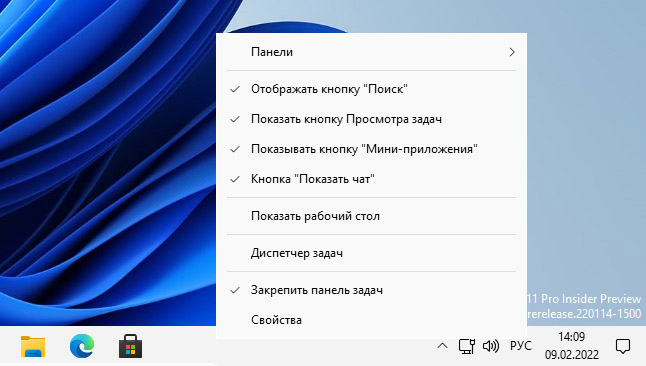Disable Кнопка "Показать чат" option
646x366 pixels.
(371, 179)
